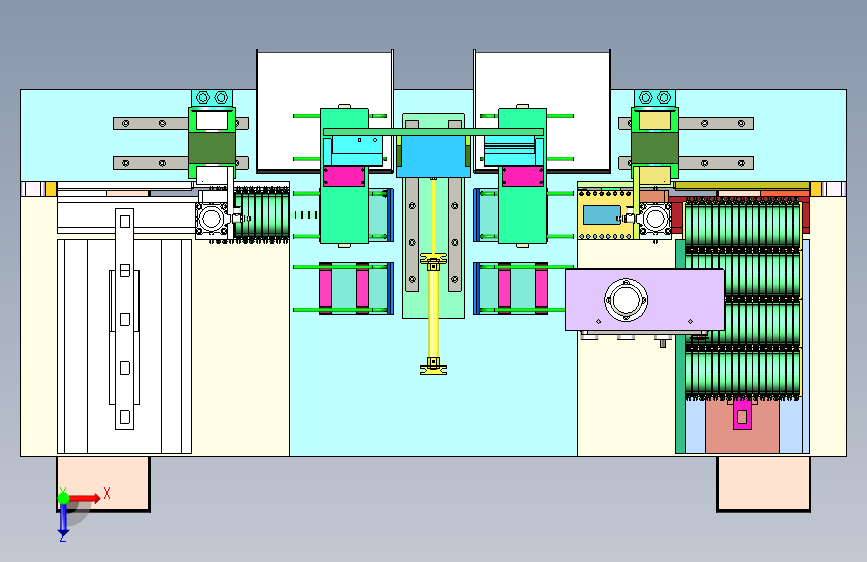The height and width of the screenshot is (562, 867).
Task: Select the dark green block in the left clamp
Action: [x=212, y=148]
